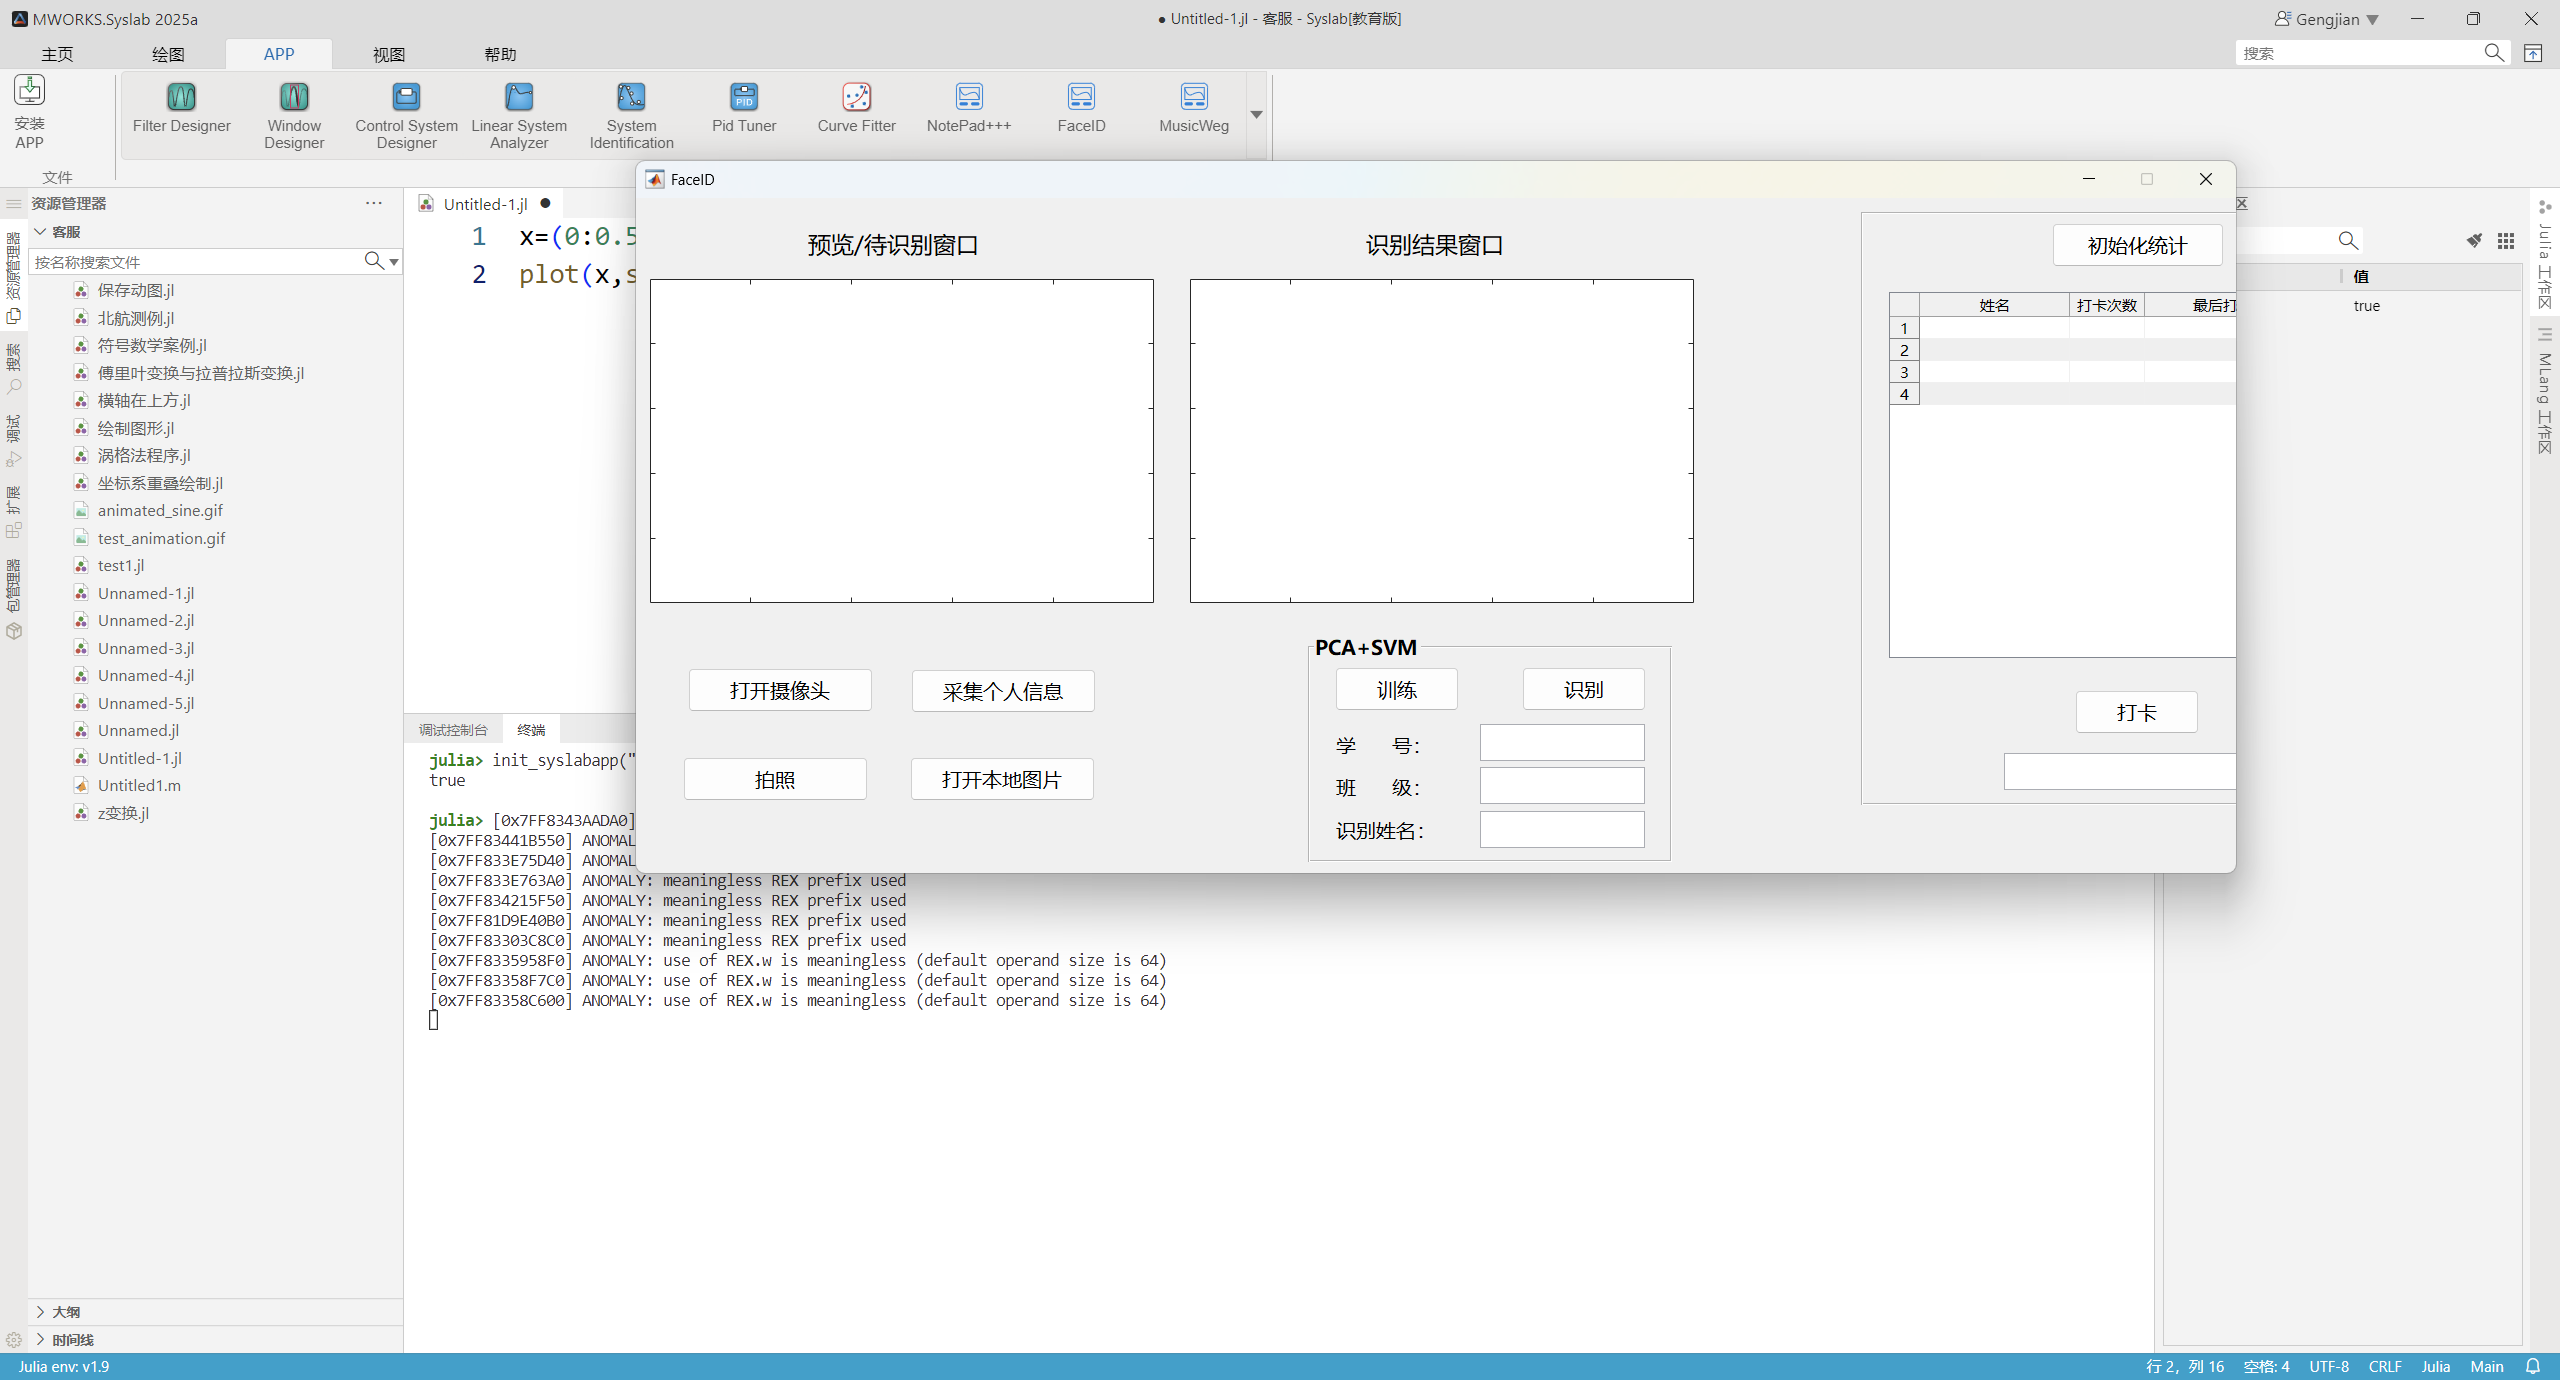Open the resource manager more options menu
This screenshot has height=1380, width=2560.
(x=374, y=203)
